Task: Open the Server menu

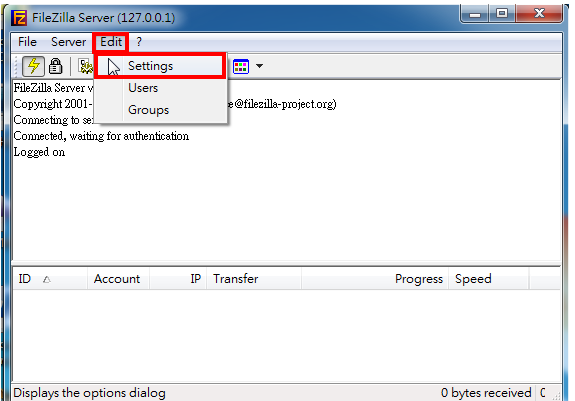Action: pos(69,42)
